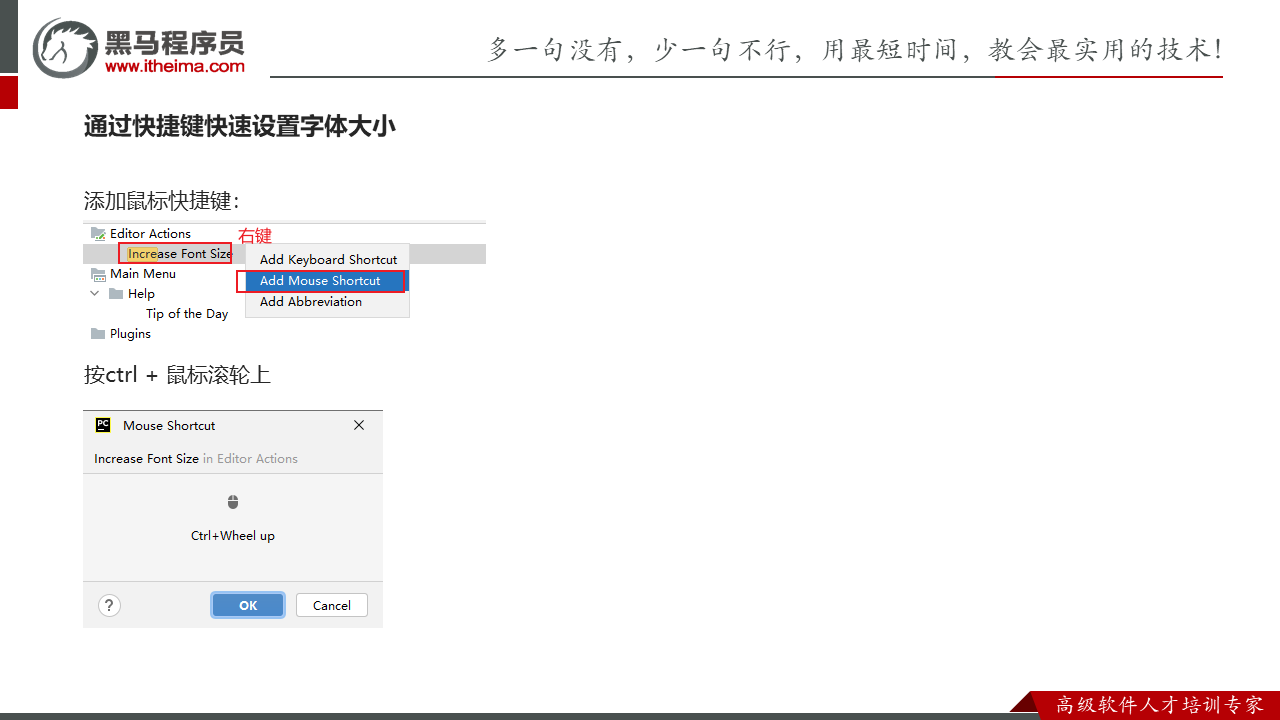1280x720 pixels.
Task: Select Increase Font Size tree item
Action: coord(179,254)
